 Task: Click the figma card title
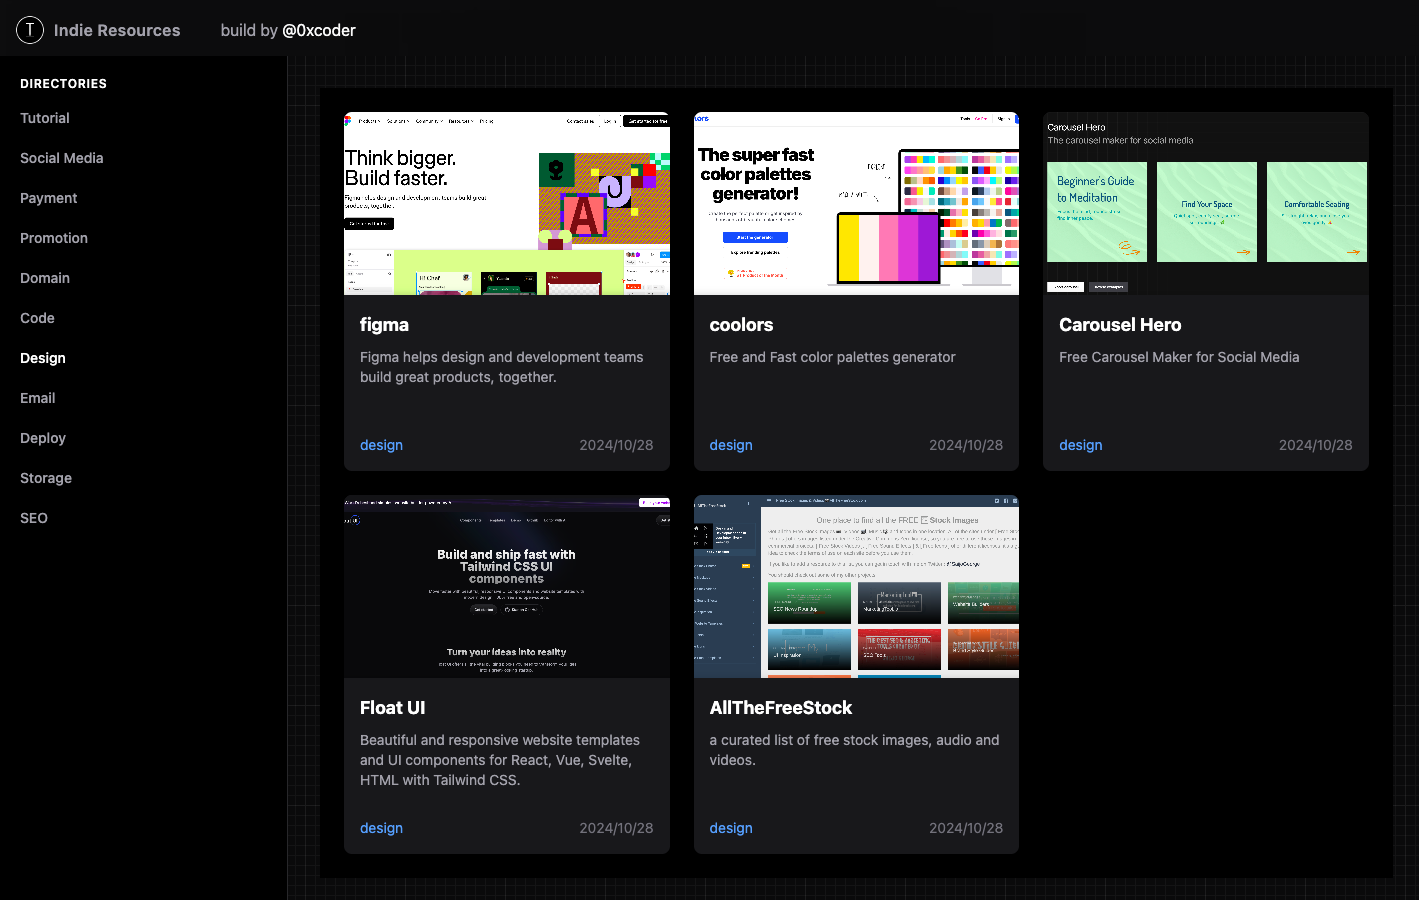pyautogui.click(x=384, y=325)
